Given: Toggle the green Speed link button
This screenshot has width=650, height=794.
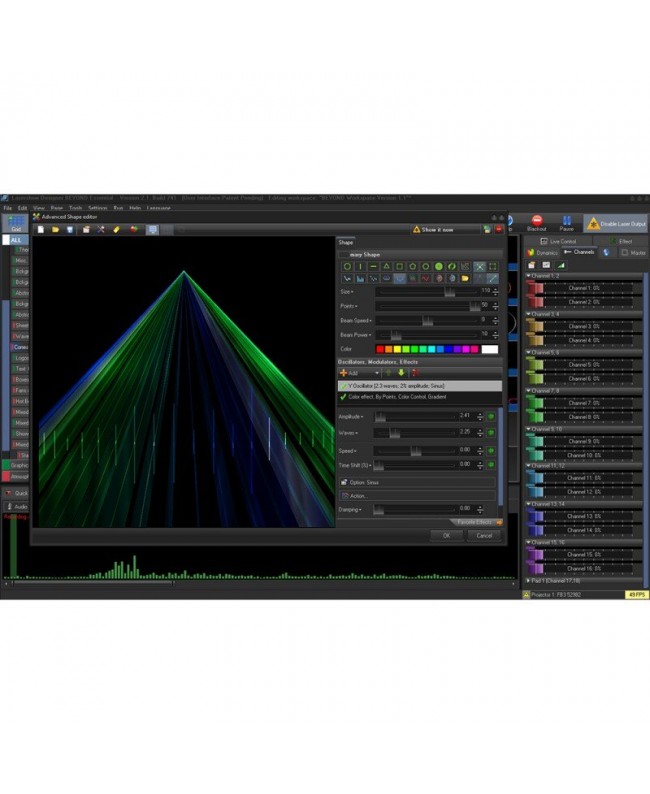Looking at the screenshot, I should [491, 450].
